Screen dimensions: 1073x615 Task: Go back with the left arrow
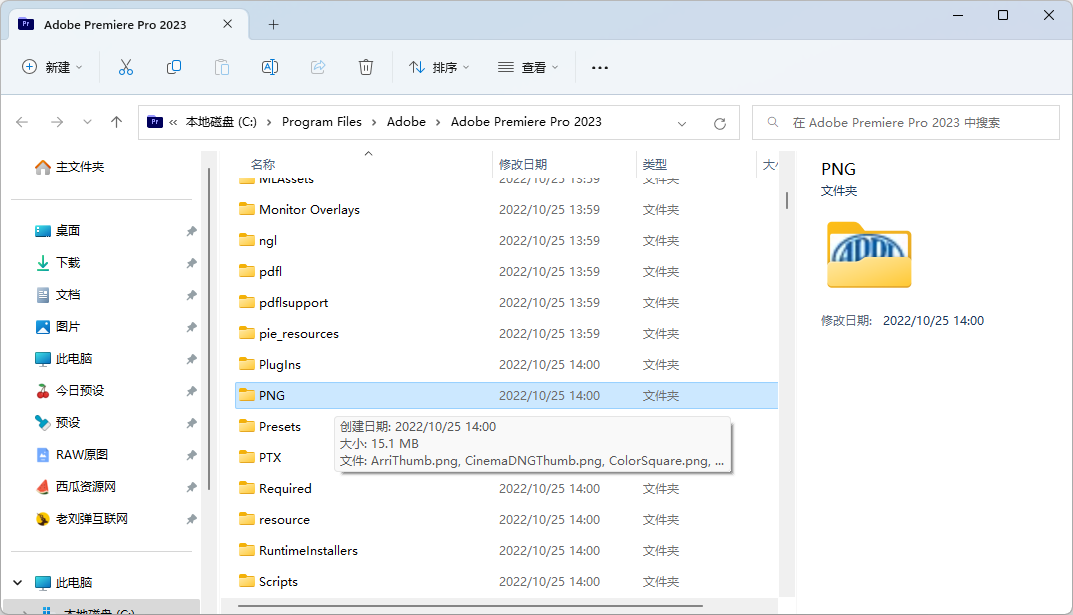coord(22,122)
